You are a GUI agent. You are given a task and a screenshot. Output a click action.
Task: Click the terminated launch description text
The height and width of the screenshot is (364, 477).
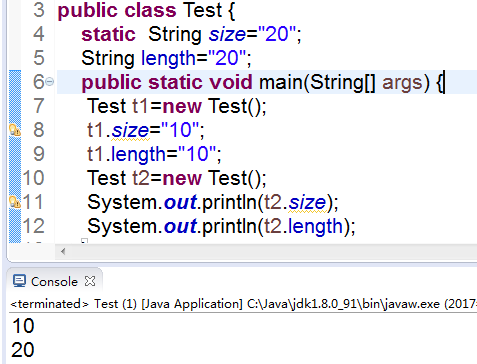[243, 304]
